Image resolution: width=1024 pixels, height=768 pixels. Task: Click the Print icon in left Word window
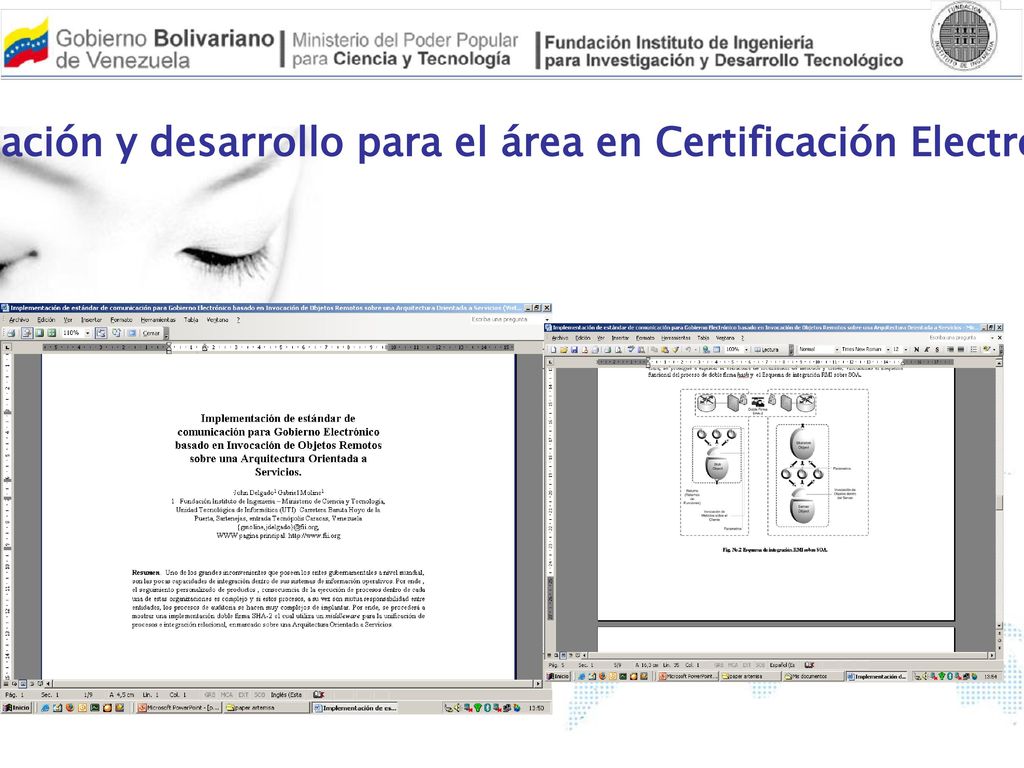tap(11, 332)
